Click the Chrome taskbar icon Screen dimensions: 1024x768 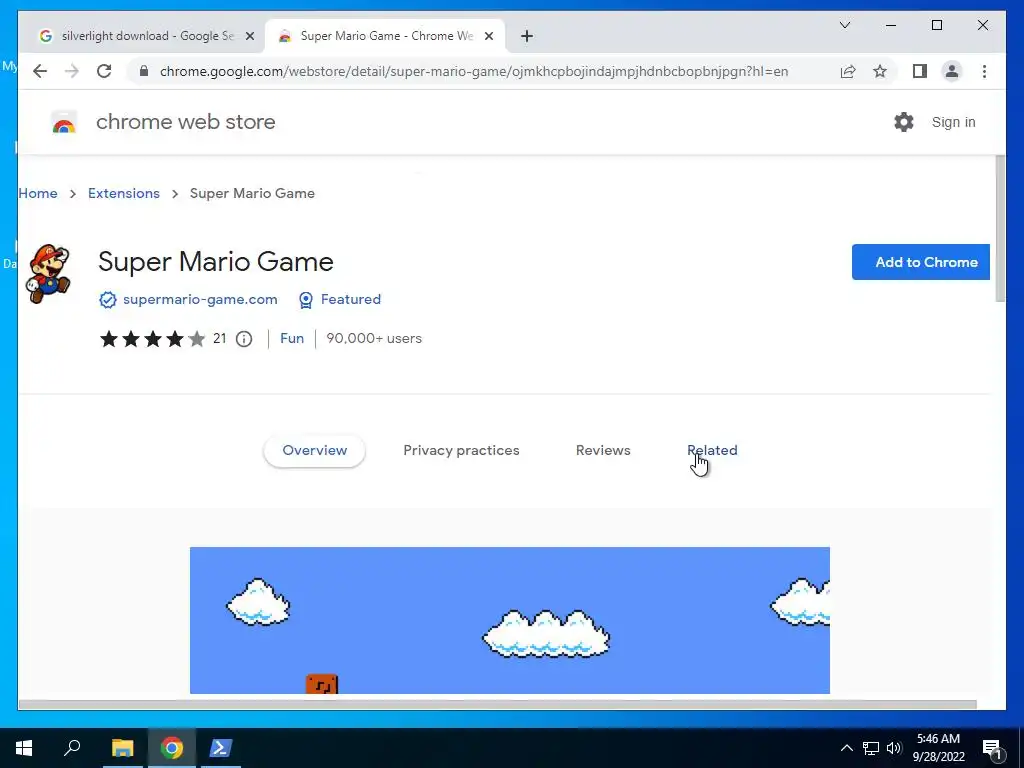172,748
